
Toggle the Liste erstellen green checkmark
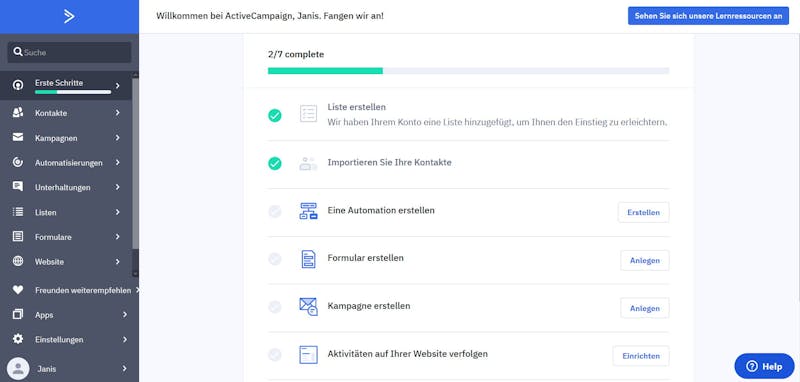(274, 116)
